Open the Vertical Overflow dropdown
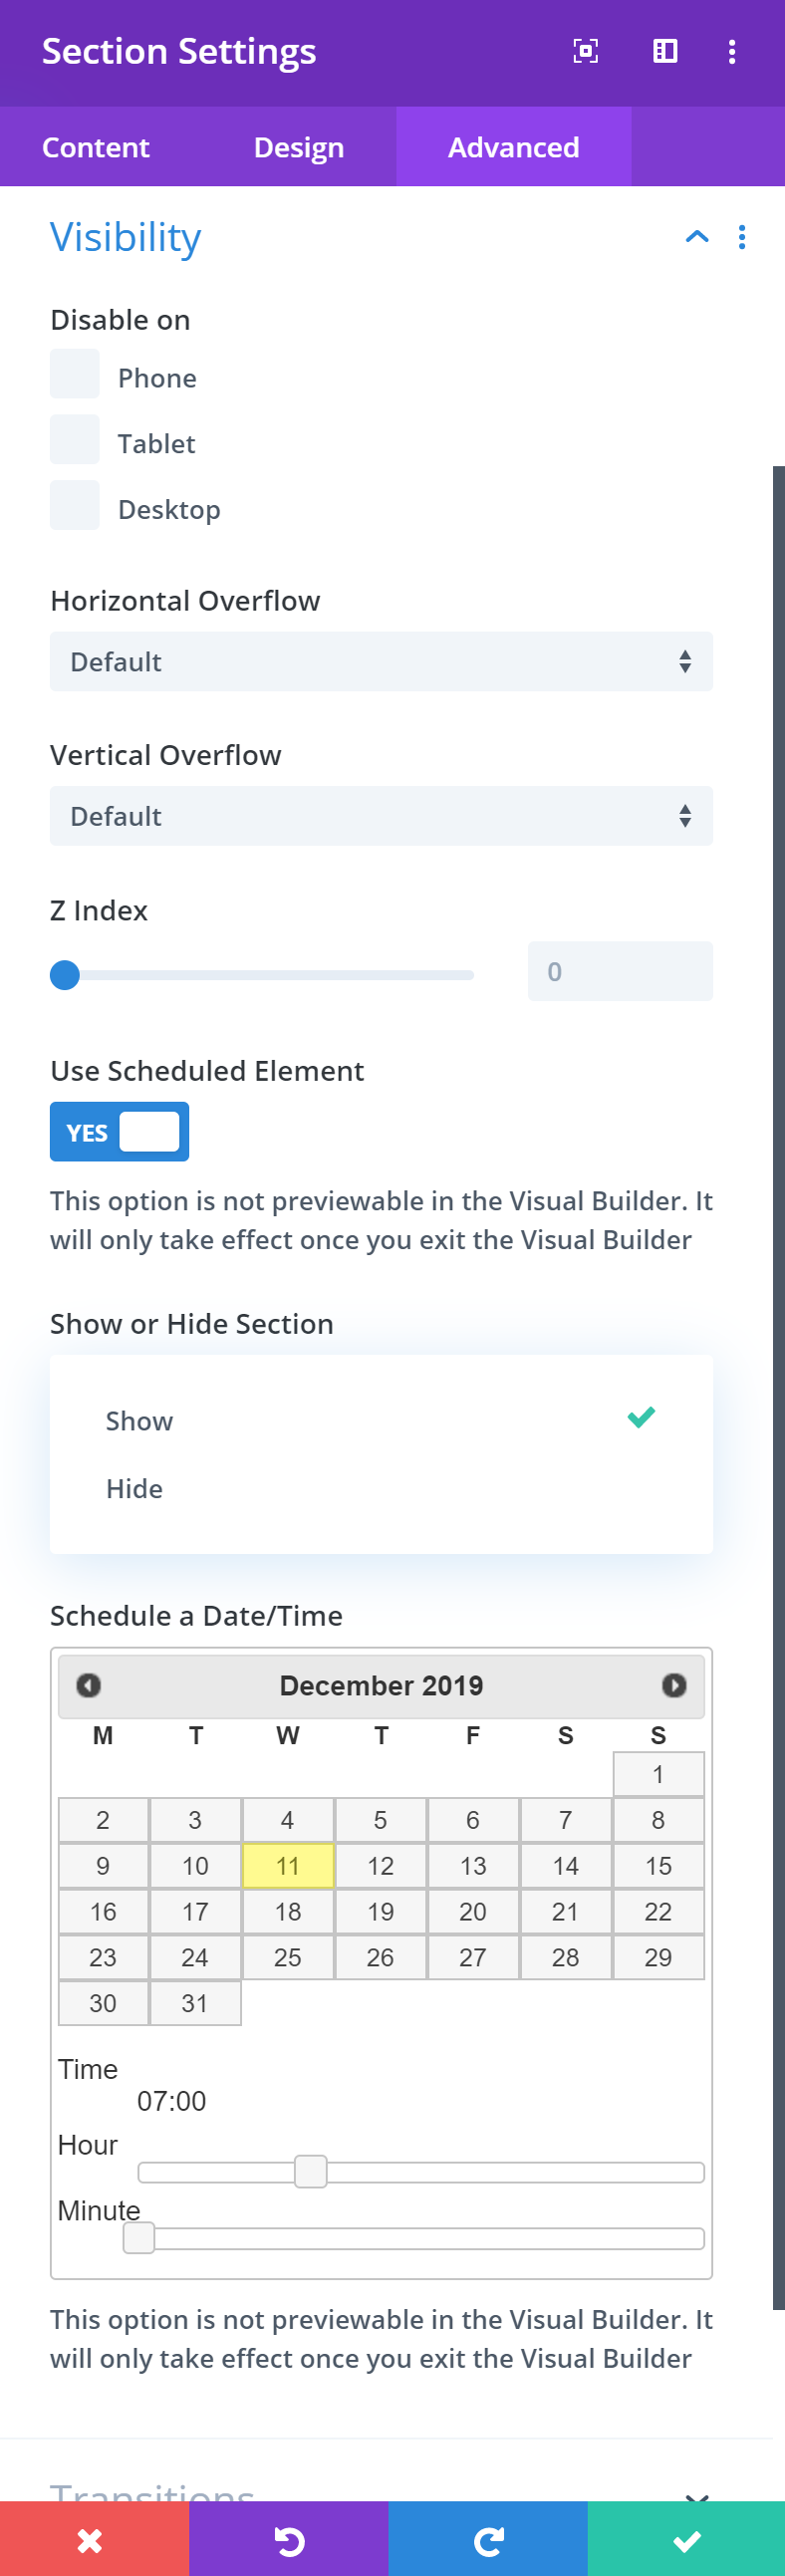Screen dimensions: 785x2576 [x=381, y=816]
